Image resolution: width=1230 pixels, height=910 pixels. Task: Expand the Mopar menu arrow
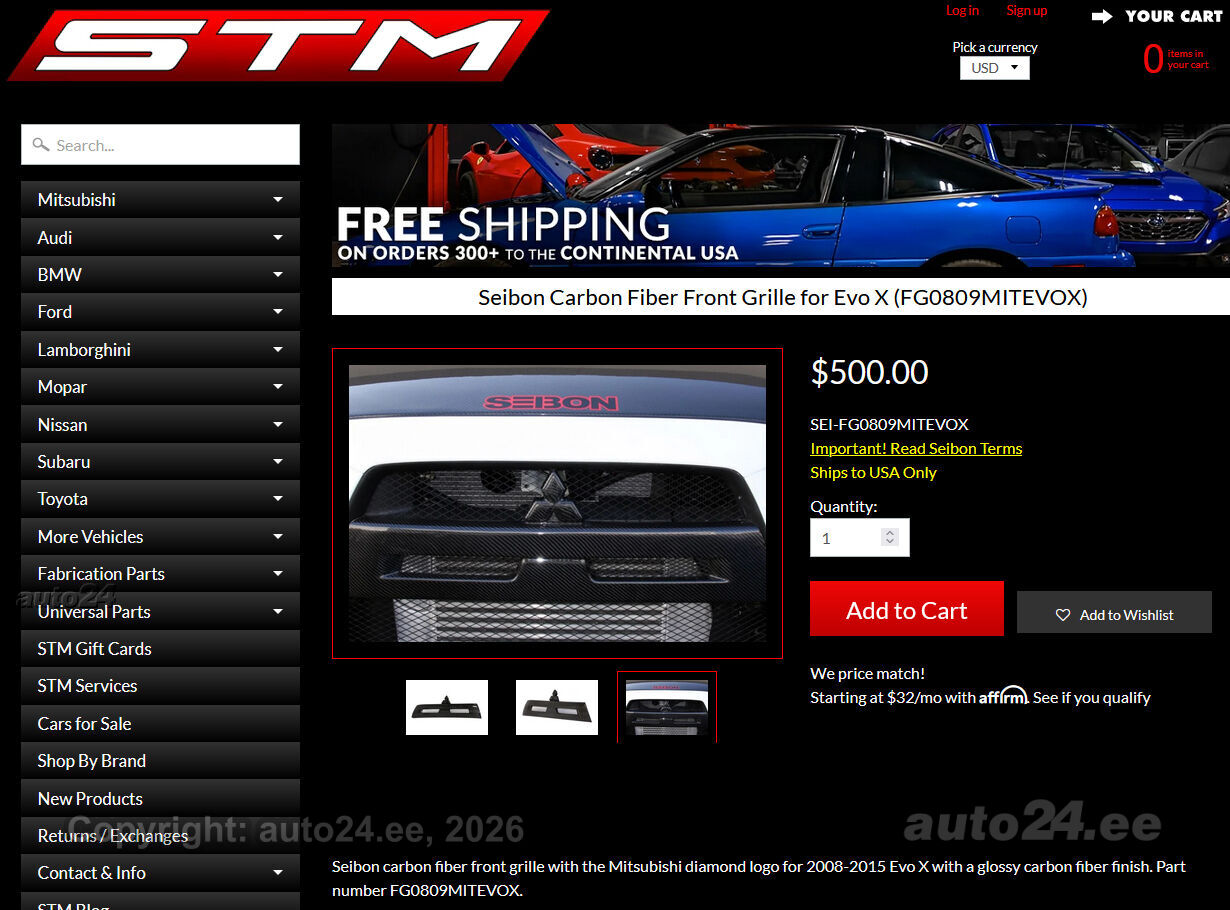point(278,387)
